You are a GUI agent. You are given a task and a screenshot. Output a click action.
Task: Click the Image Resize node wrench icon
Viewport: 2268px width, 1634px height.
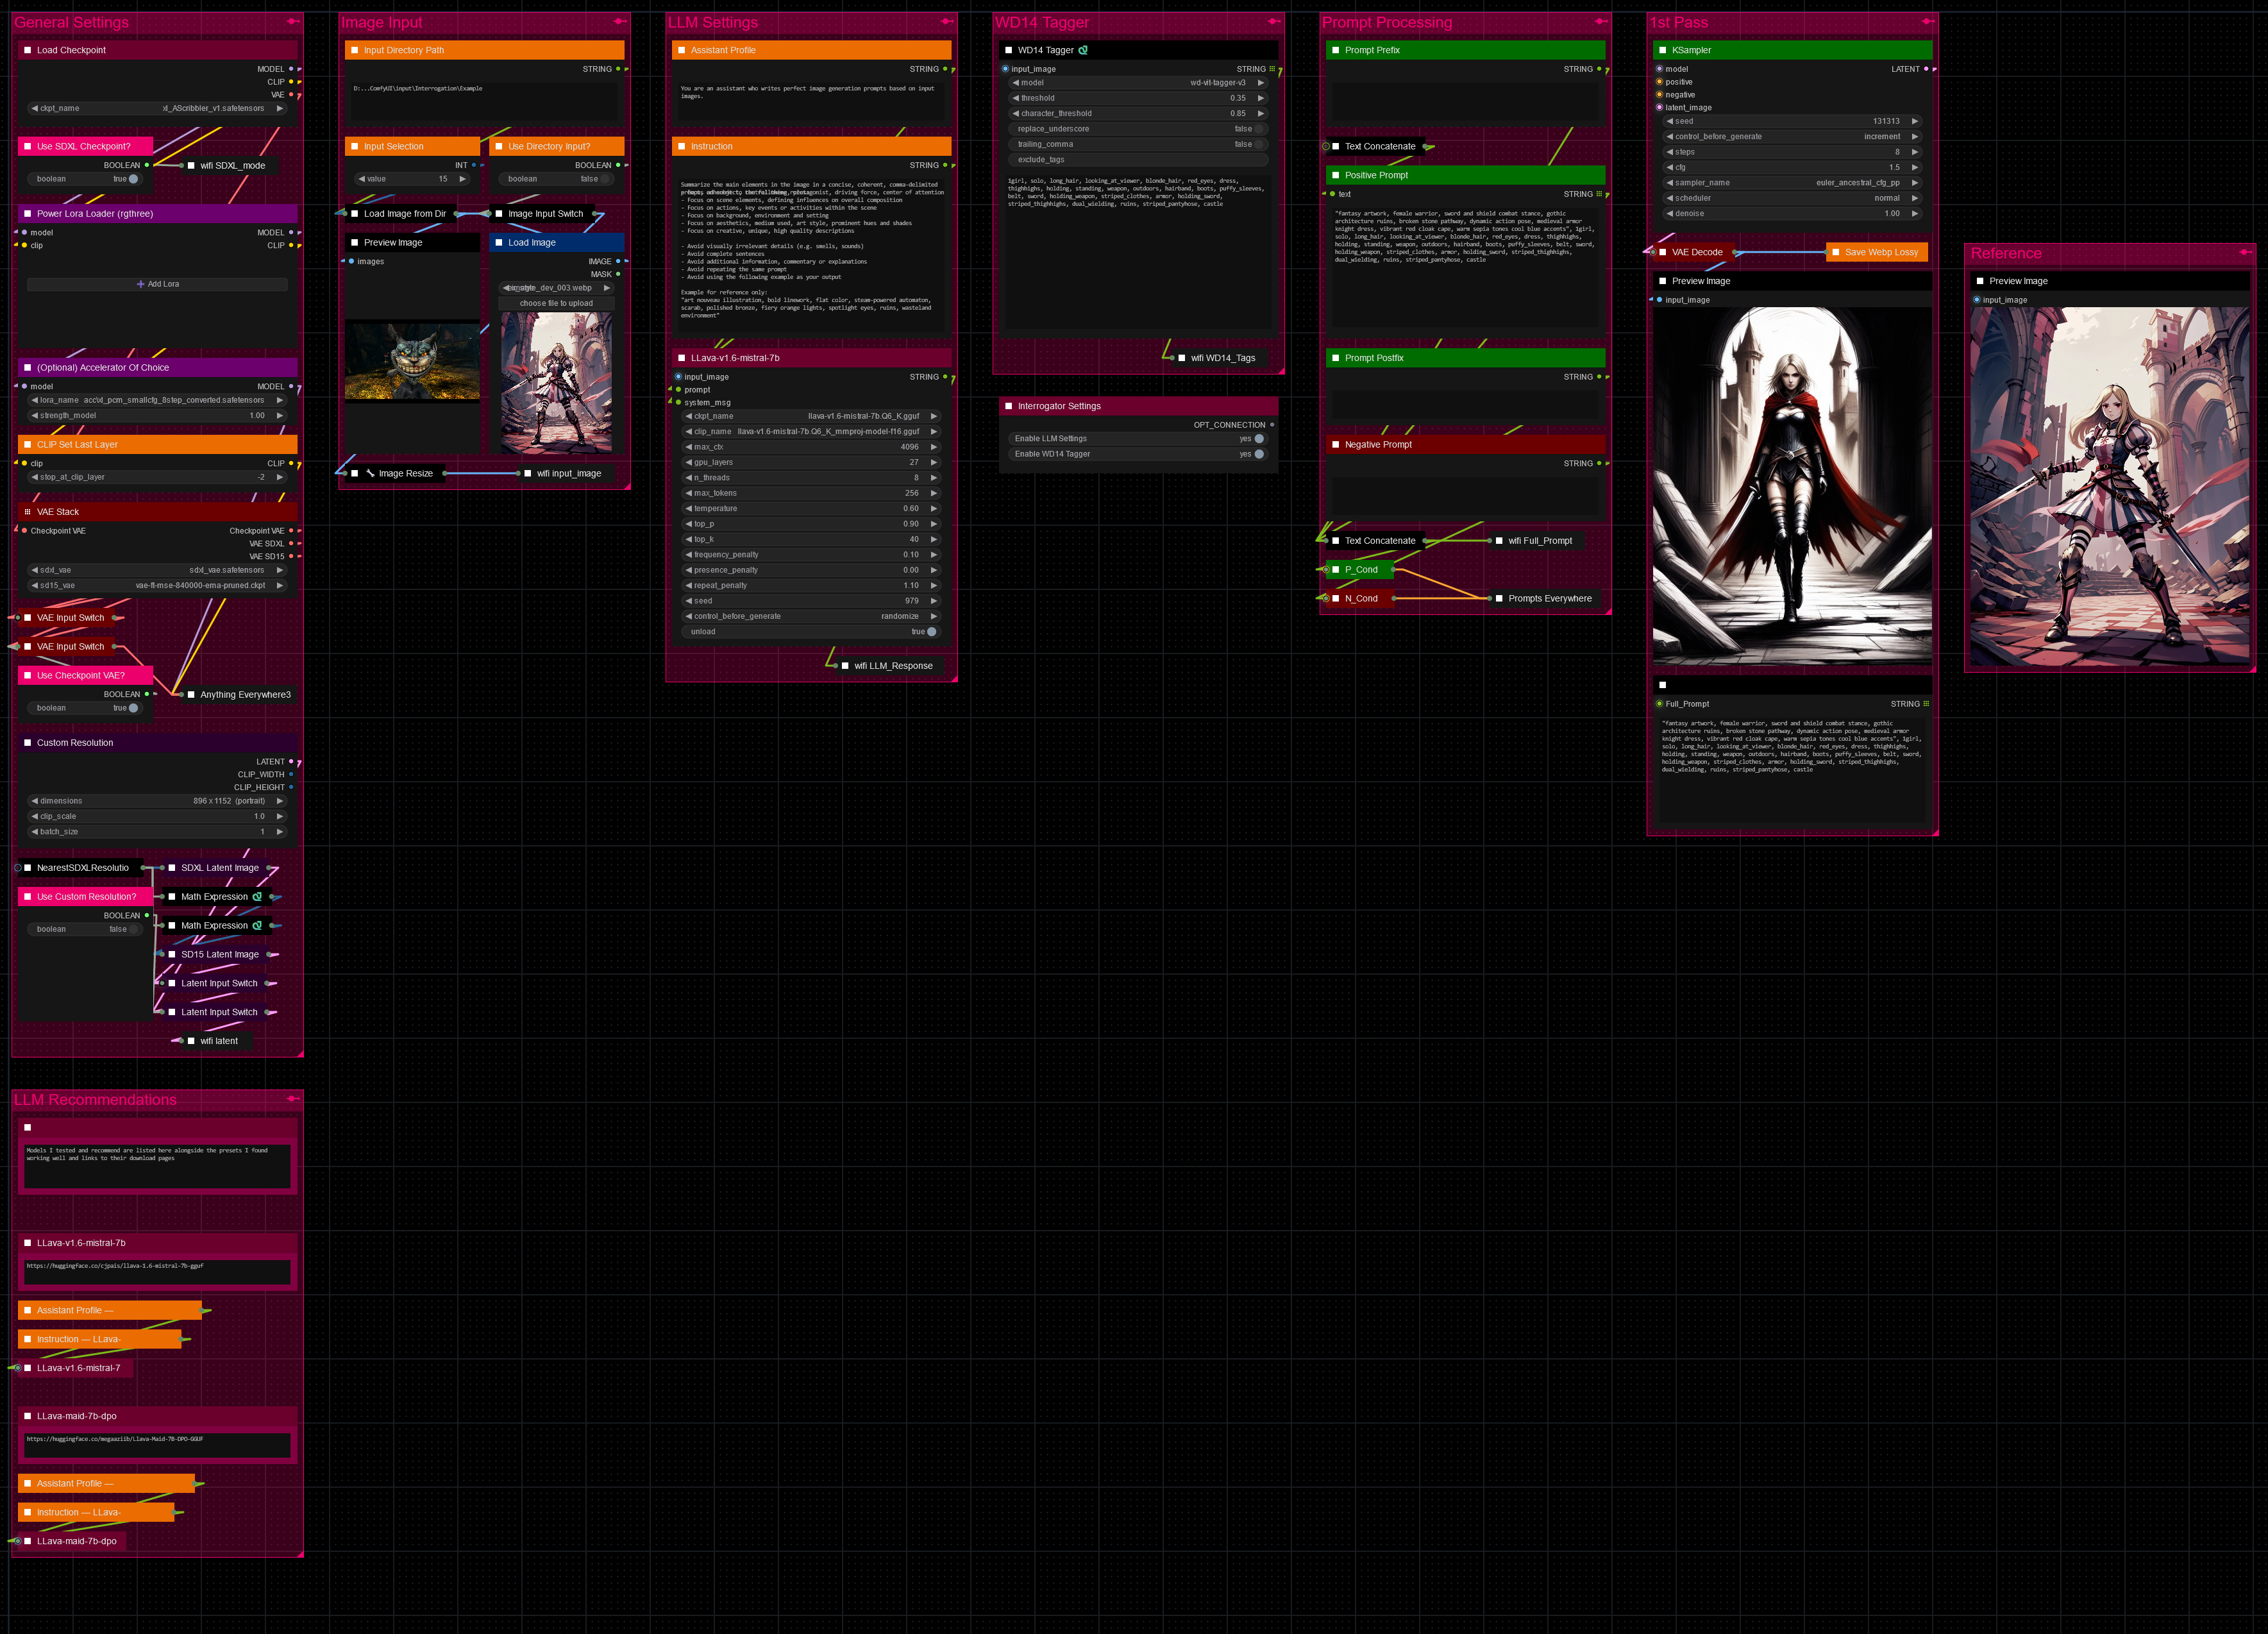pos(370,473)
